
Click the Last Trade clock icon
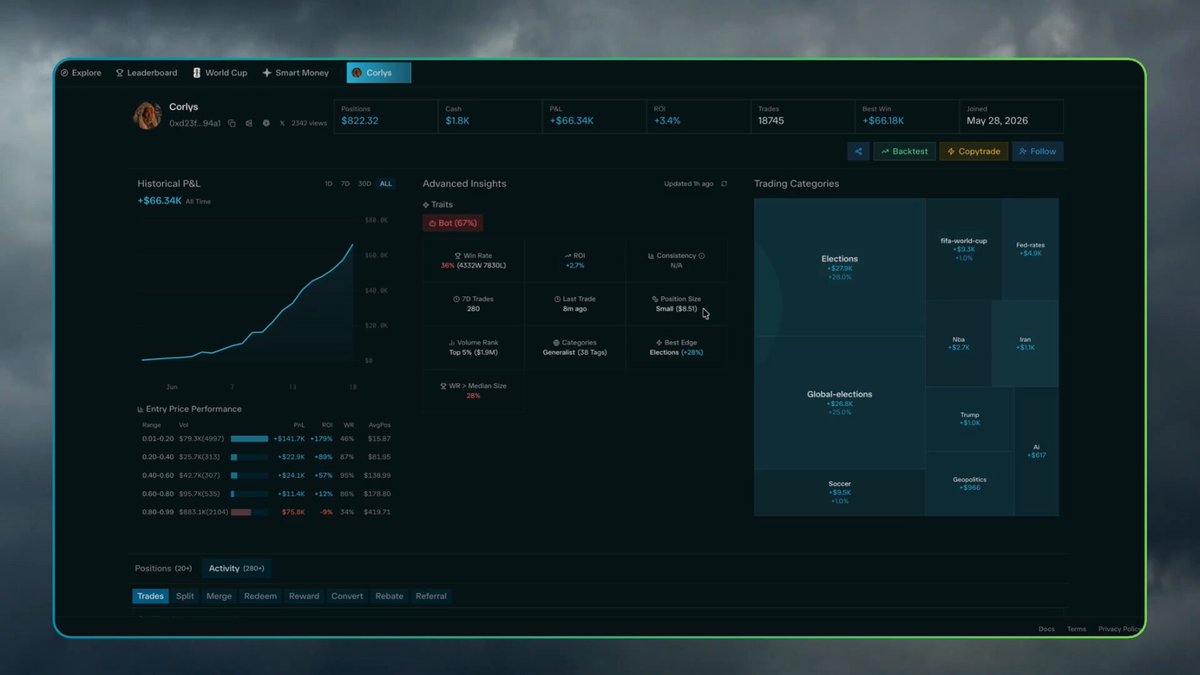coord(557,299)
